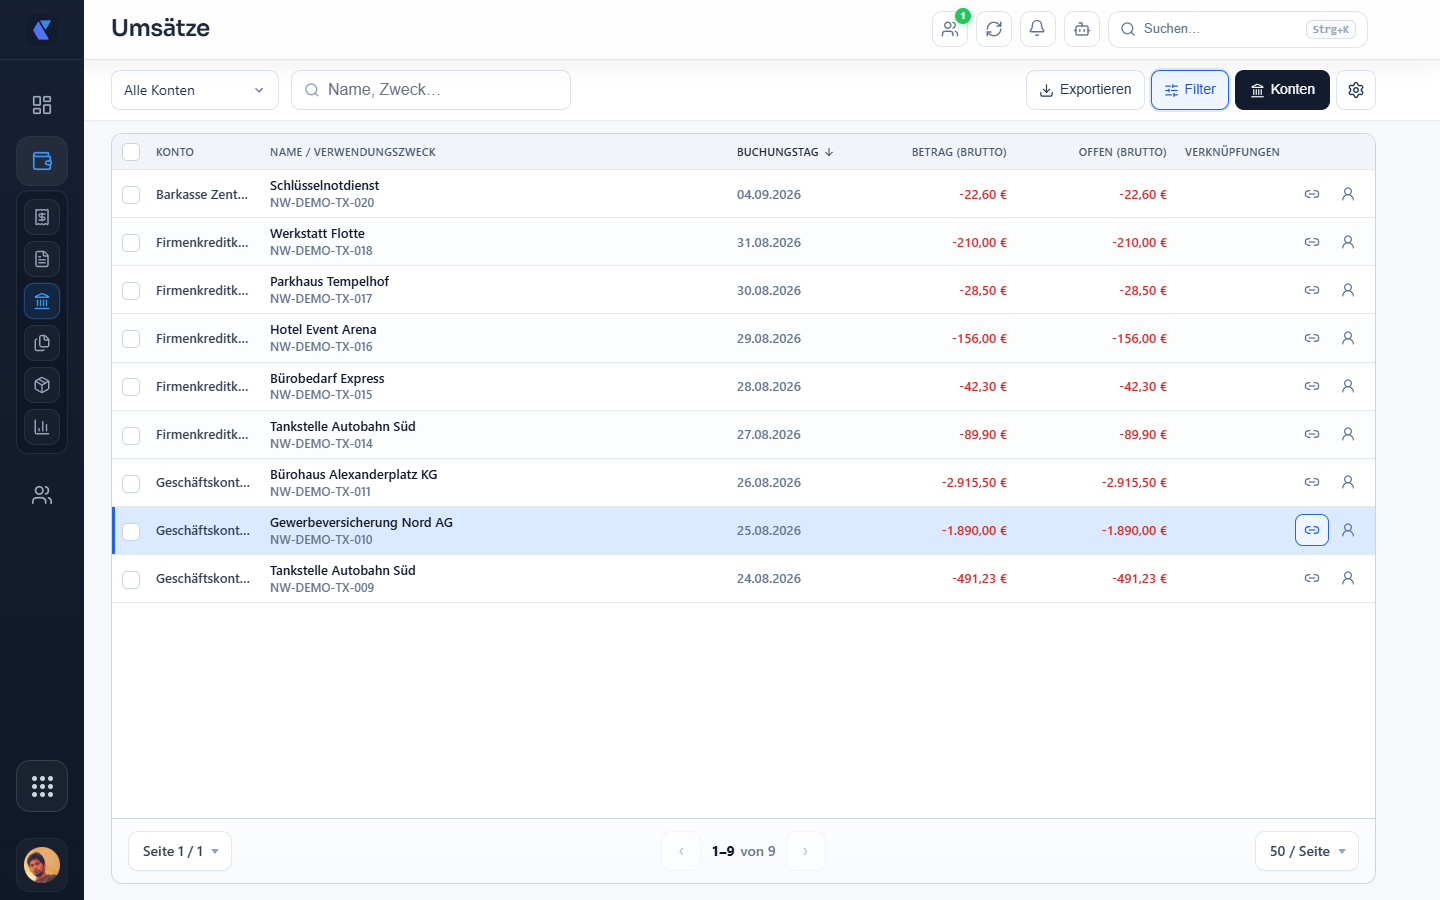The width and height of the screenshot is (1440, 900).
Task: Click person icon for Werkstatt Flotte row
Action: point(1348,242)
